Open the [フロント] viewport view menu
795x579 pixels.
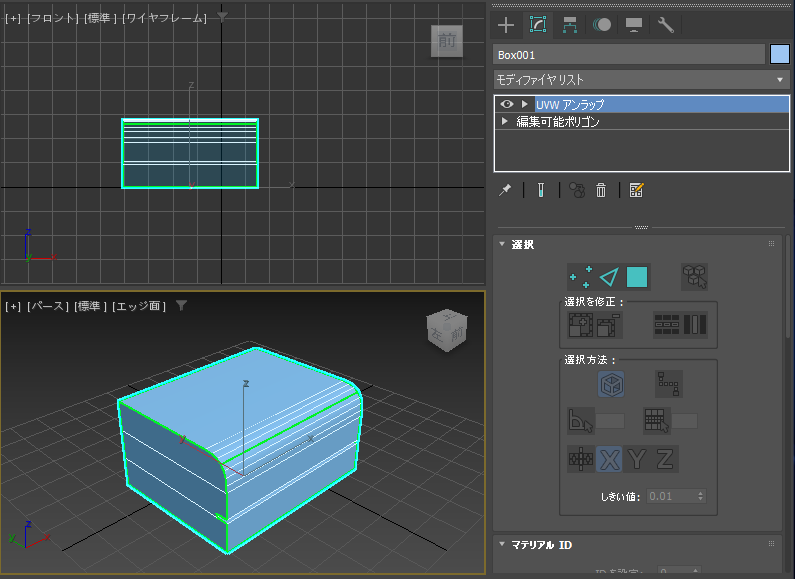pyautogui.click(x=53, y=19)
